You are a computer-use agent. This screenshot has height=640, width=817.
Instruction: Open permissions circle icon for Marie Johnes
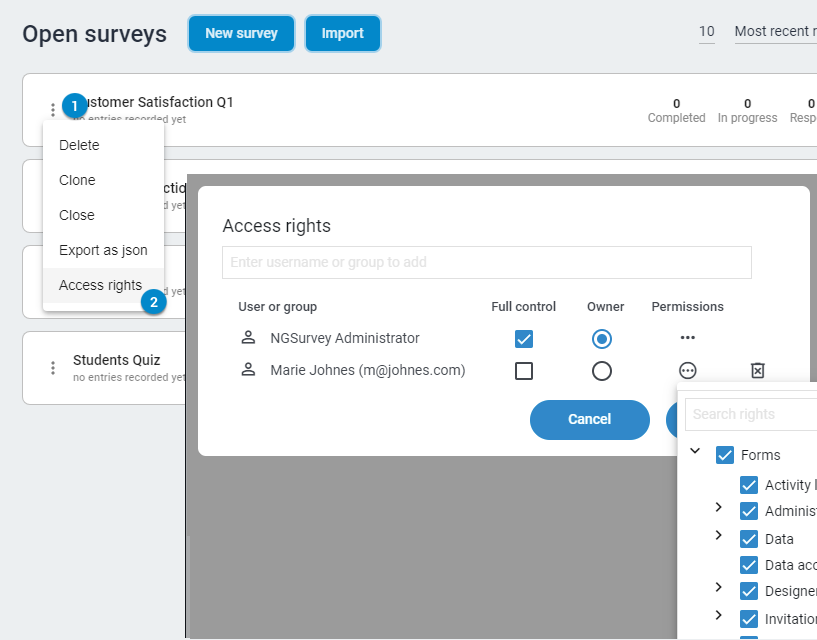click(687, 371)
